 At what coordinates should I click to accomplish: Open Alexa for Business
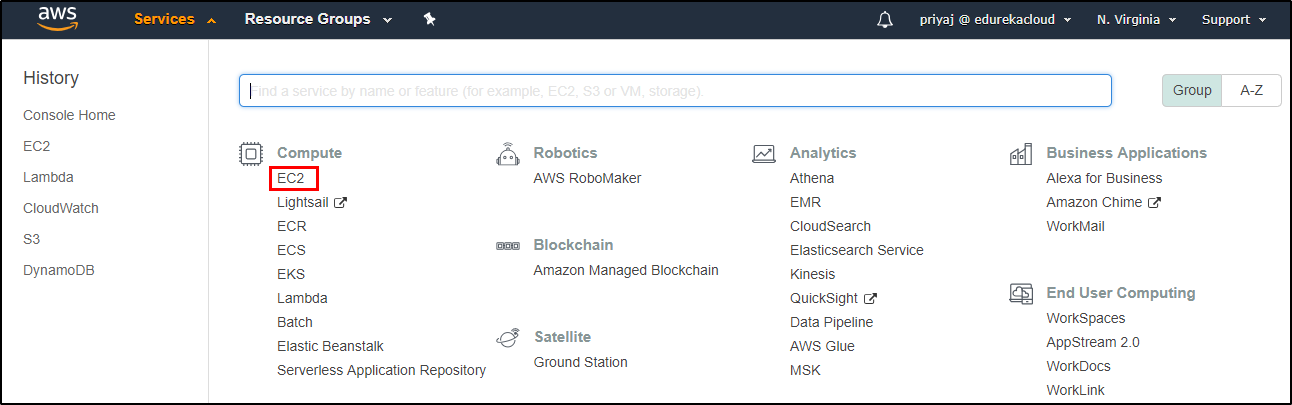1104,178
